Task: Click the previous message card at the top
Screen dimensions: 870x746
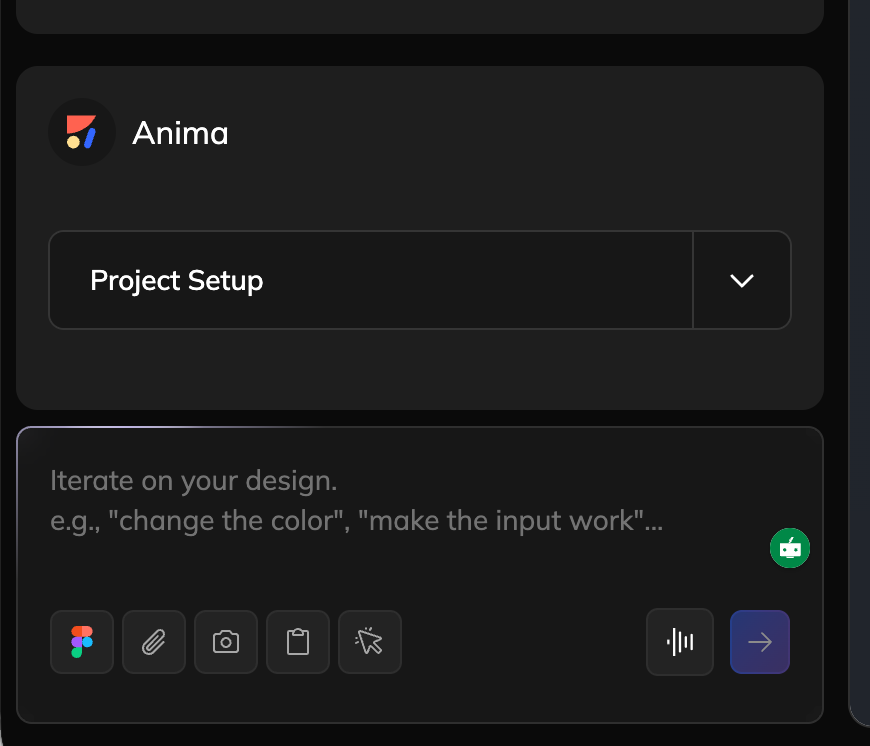Action: pyautogui.click(x=420, y=14)
